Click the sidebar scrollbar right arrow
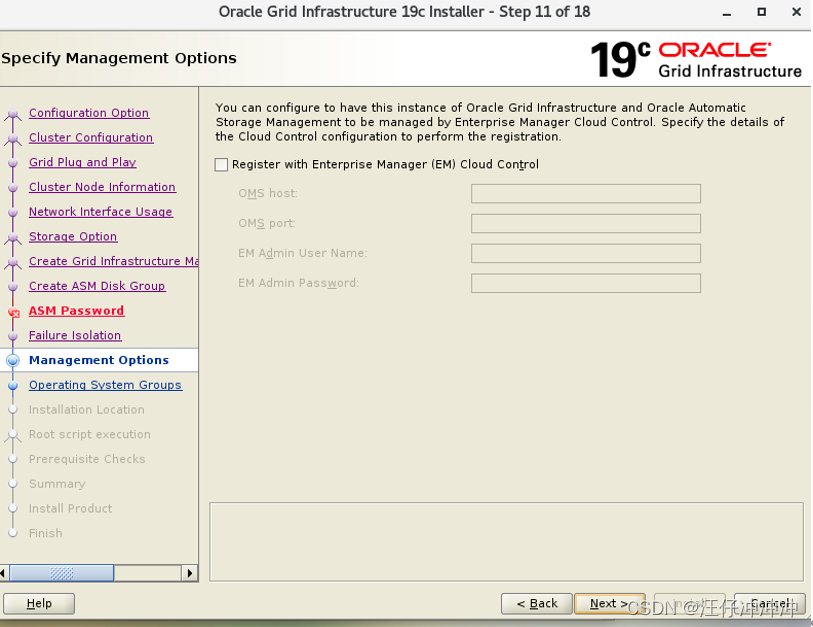The height and width of the screenshot is (627, 813). pyautogui.click(x=189, y=573)
